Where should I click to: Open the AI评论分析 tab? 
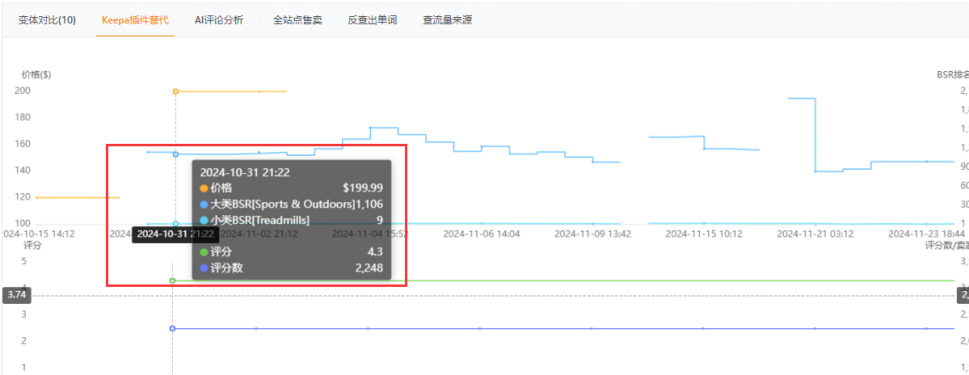219,20
